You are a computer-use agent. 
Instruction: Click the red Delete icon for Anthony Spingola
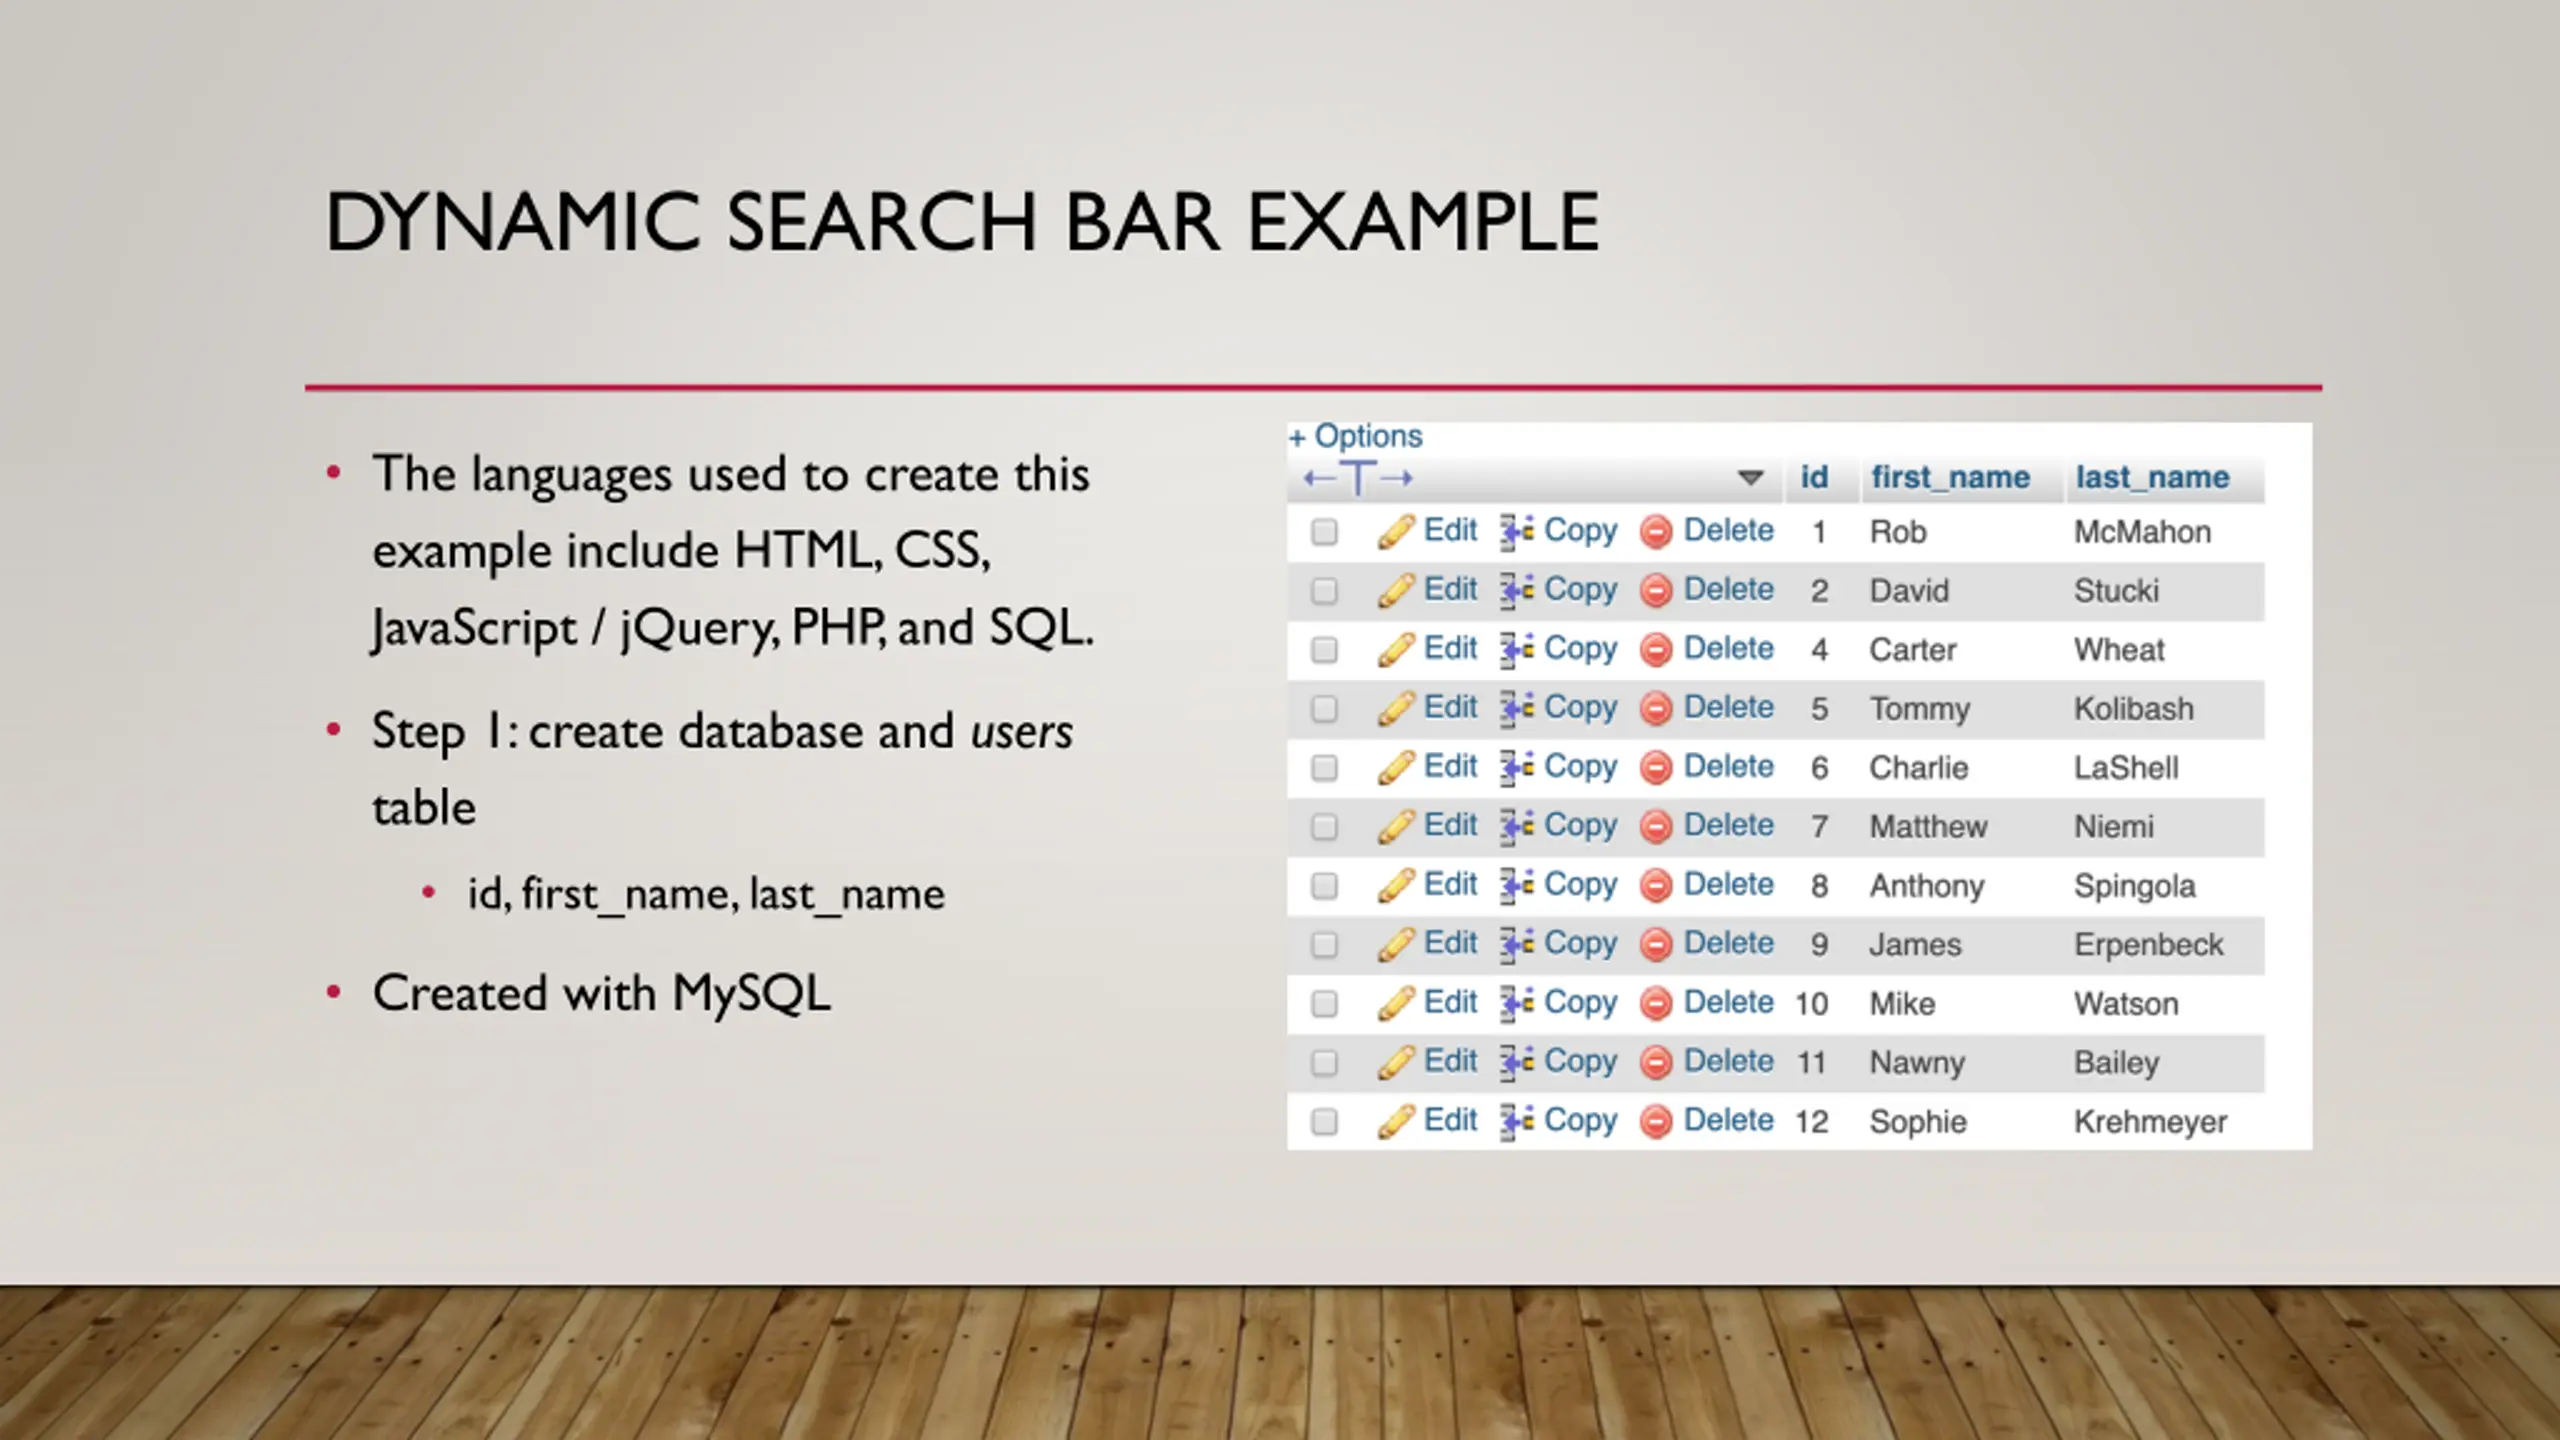pos(1656,886)
